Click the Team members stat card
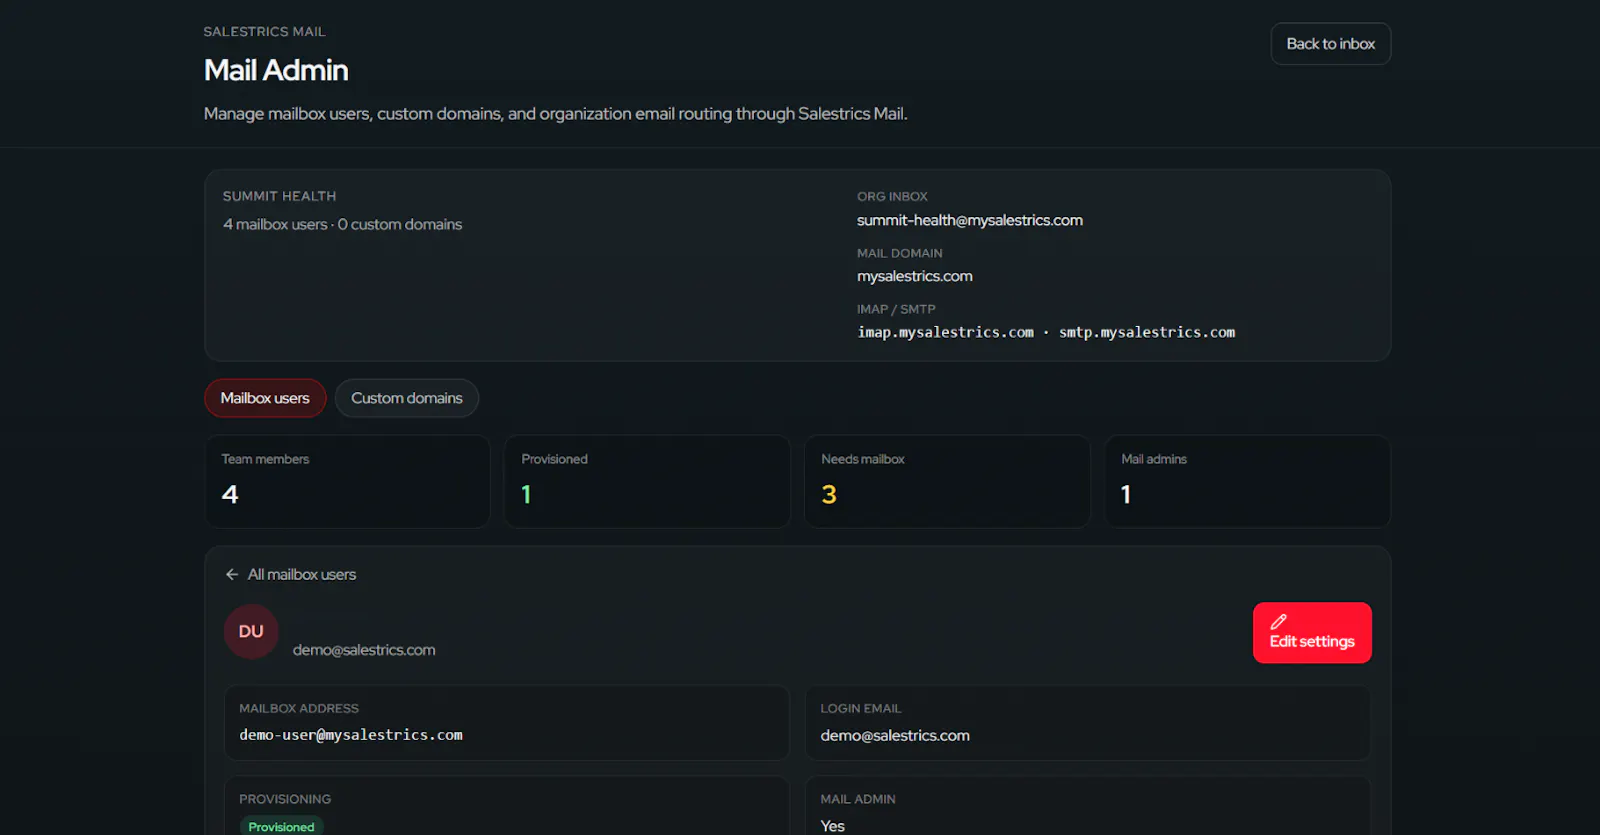Screen dimensions: 1600x835 (x=348, y=481)
